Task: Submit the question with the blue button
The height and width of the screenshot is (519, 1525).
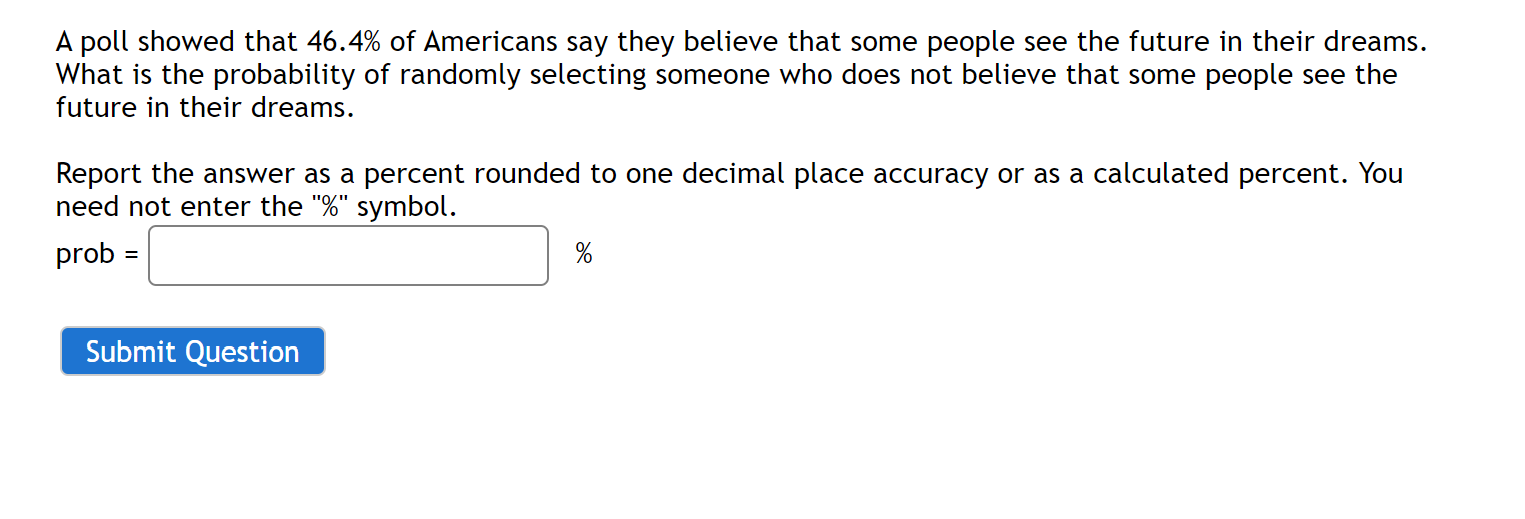Action: click(x=193, y=351)
